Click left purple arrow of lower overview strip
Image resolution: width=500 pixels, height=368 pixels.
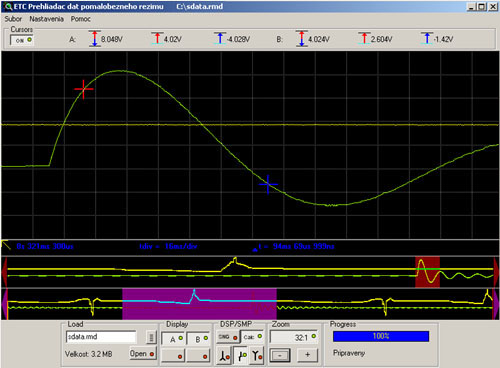coord(4,304)
